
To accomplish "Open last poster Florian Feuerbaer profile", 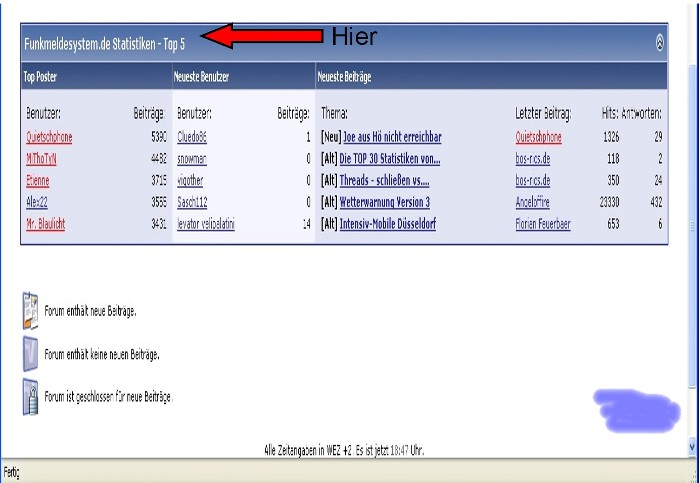I will coord(543,224).
